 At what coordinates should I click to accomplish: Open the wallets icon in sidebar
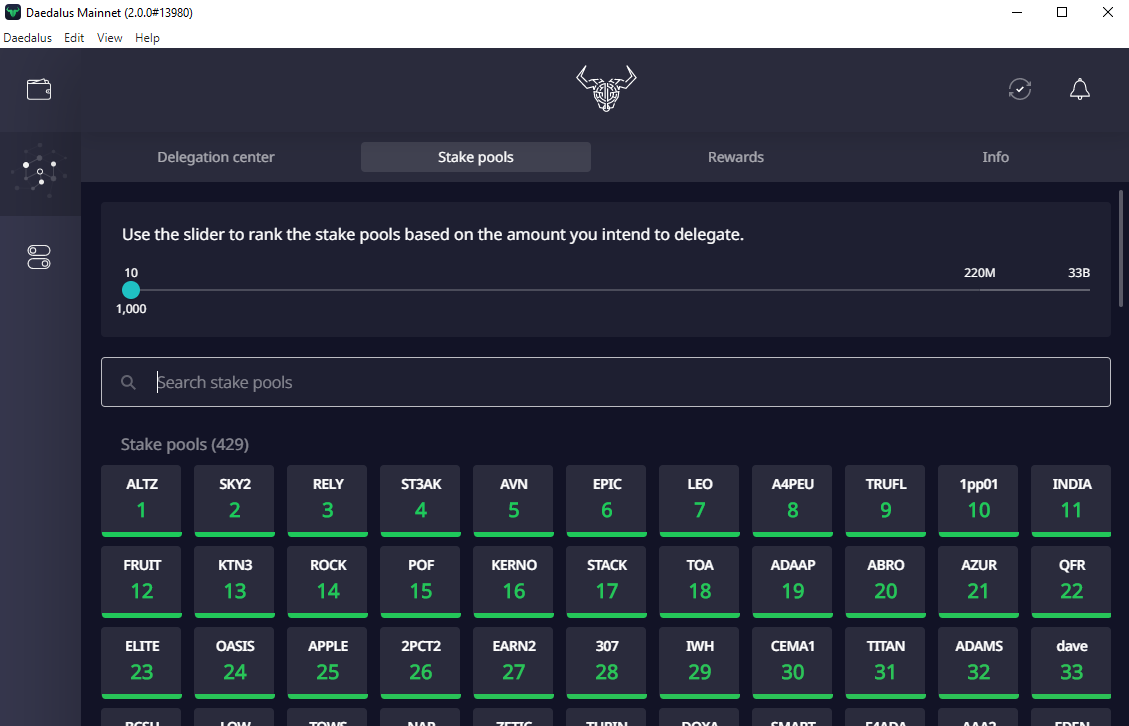click(39, 89)
